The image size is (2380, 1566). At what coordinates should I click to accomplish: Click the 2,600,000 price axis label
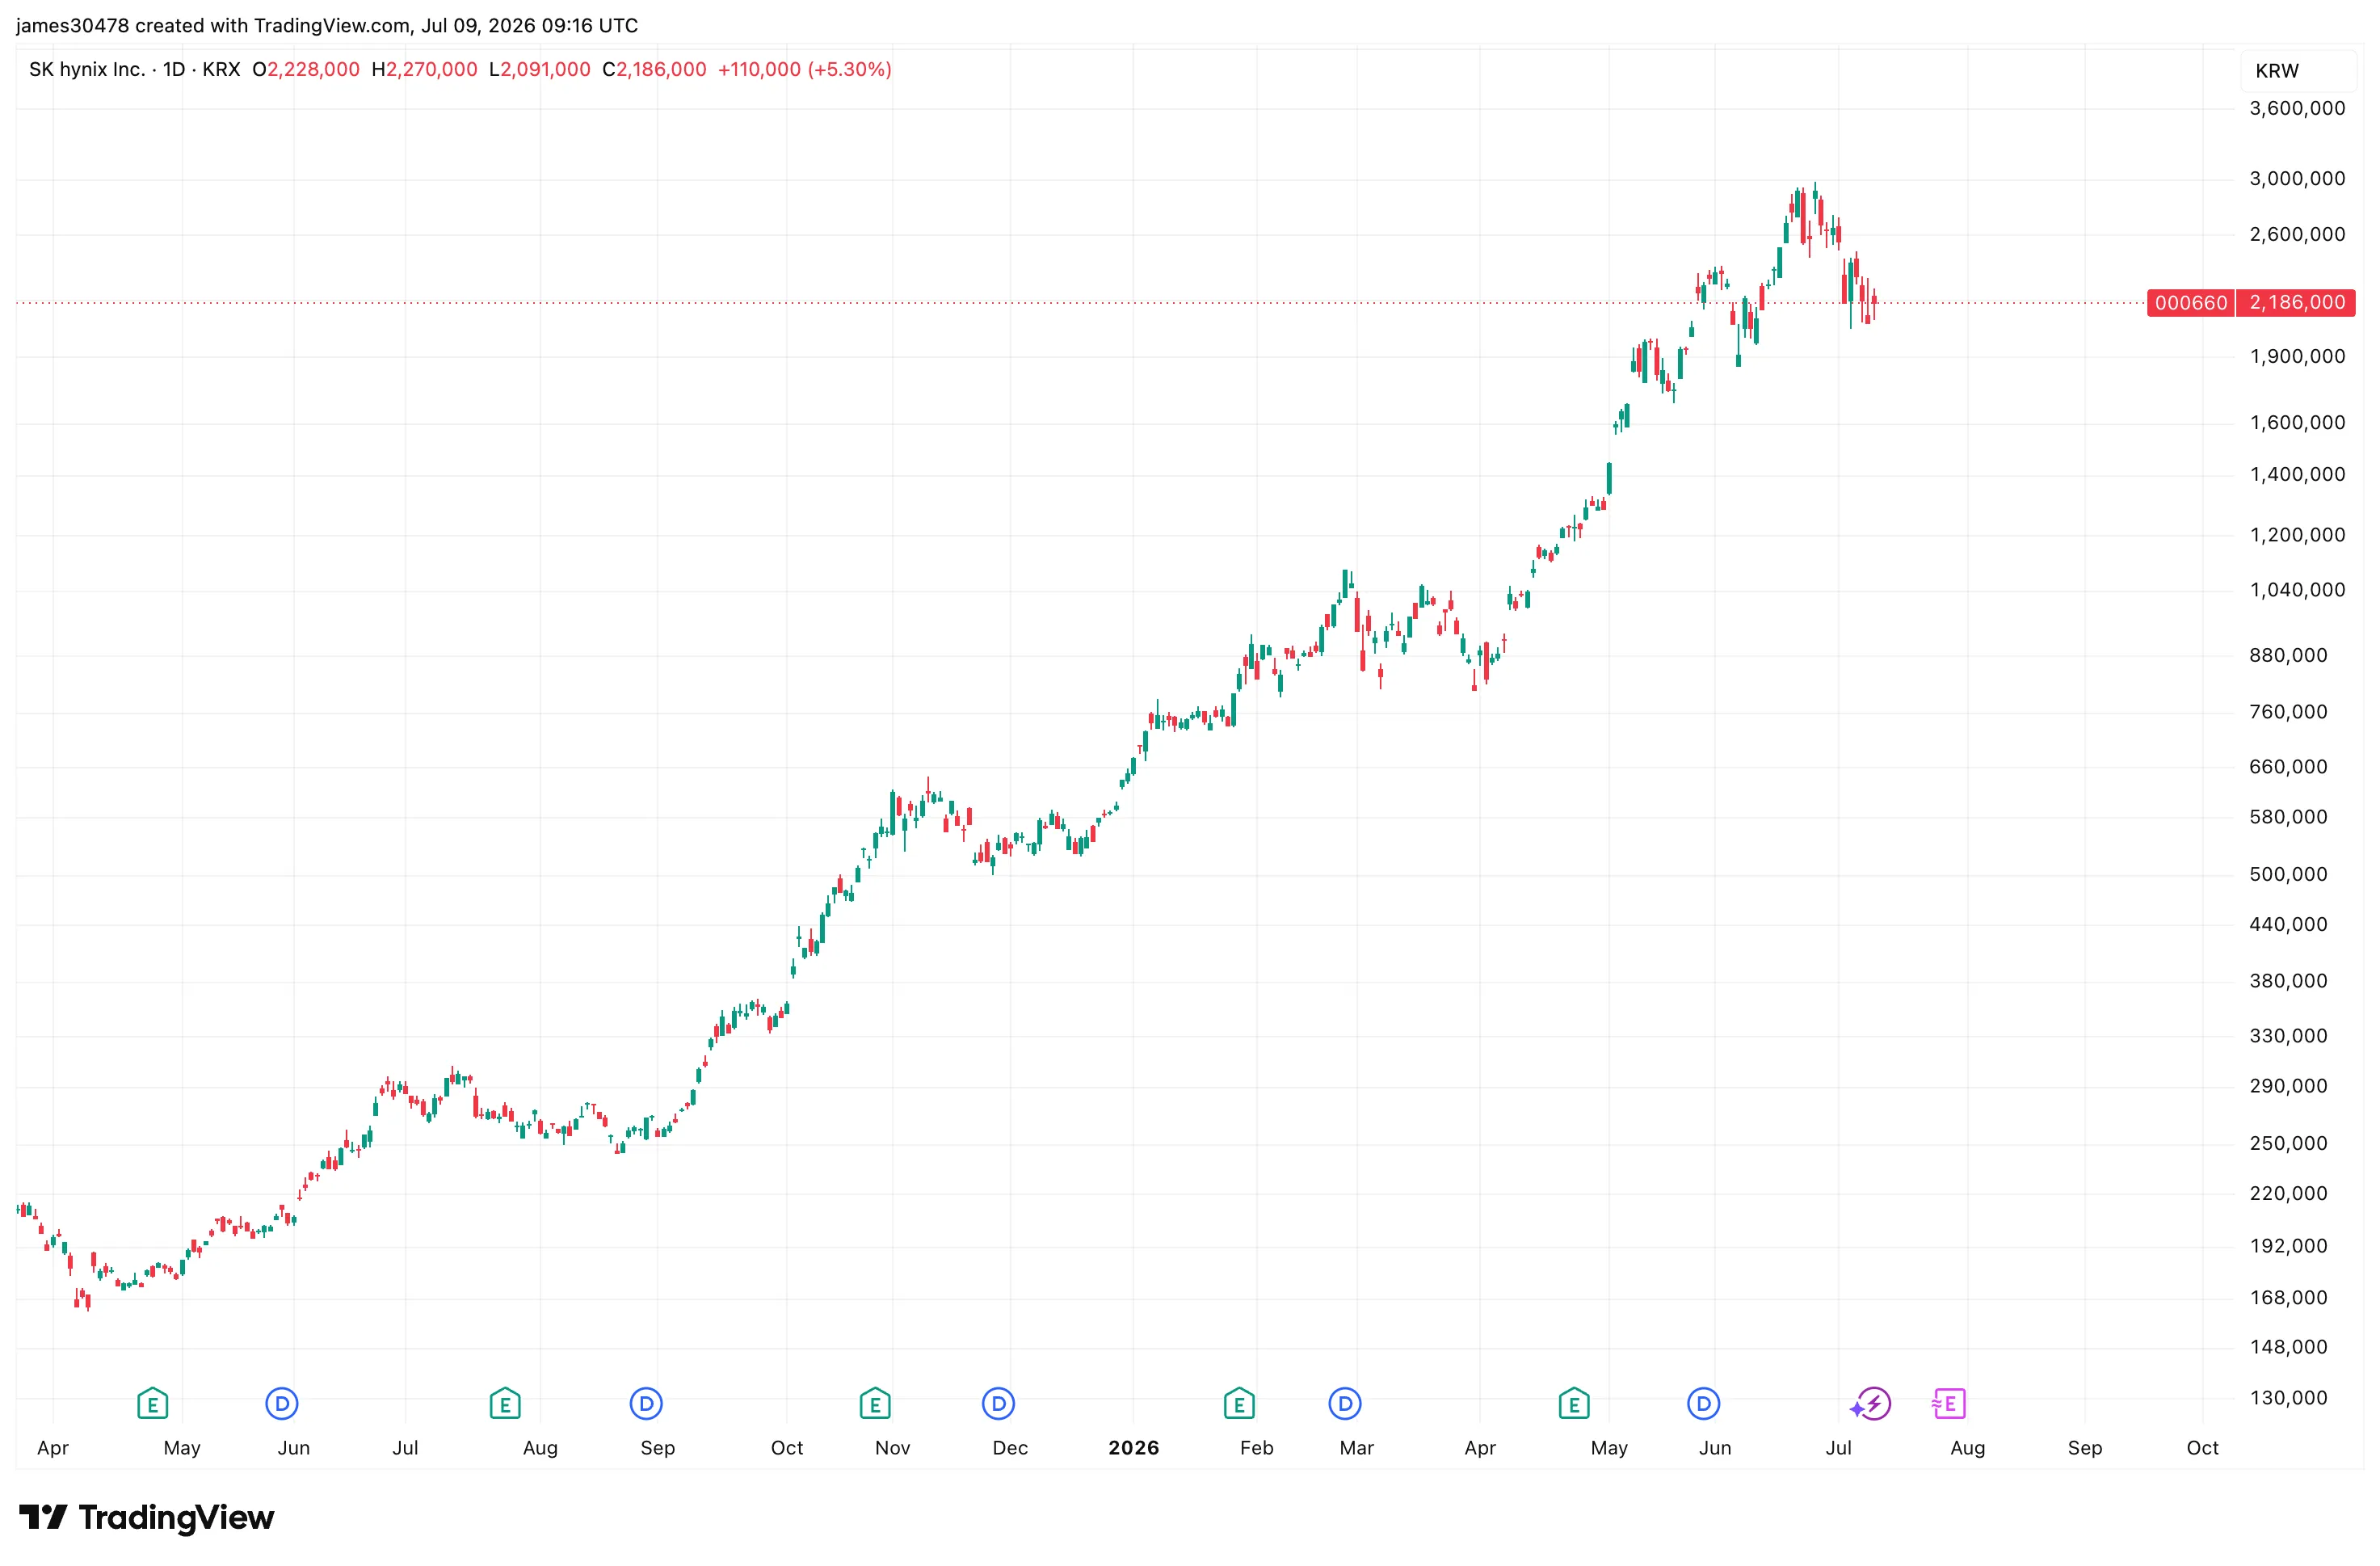click(2297, 235)
